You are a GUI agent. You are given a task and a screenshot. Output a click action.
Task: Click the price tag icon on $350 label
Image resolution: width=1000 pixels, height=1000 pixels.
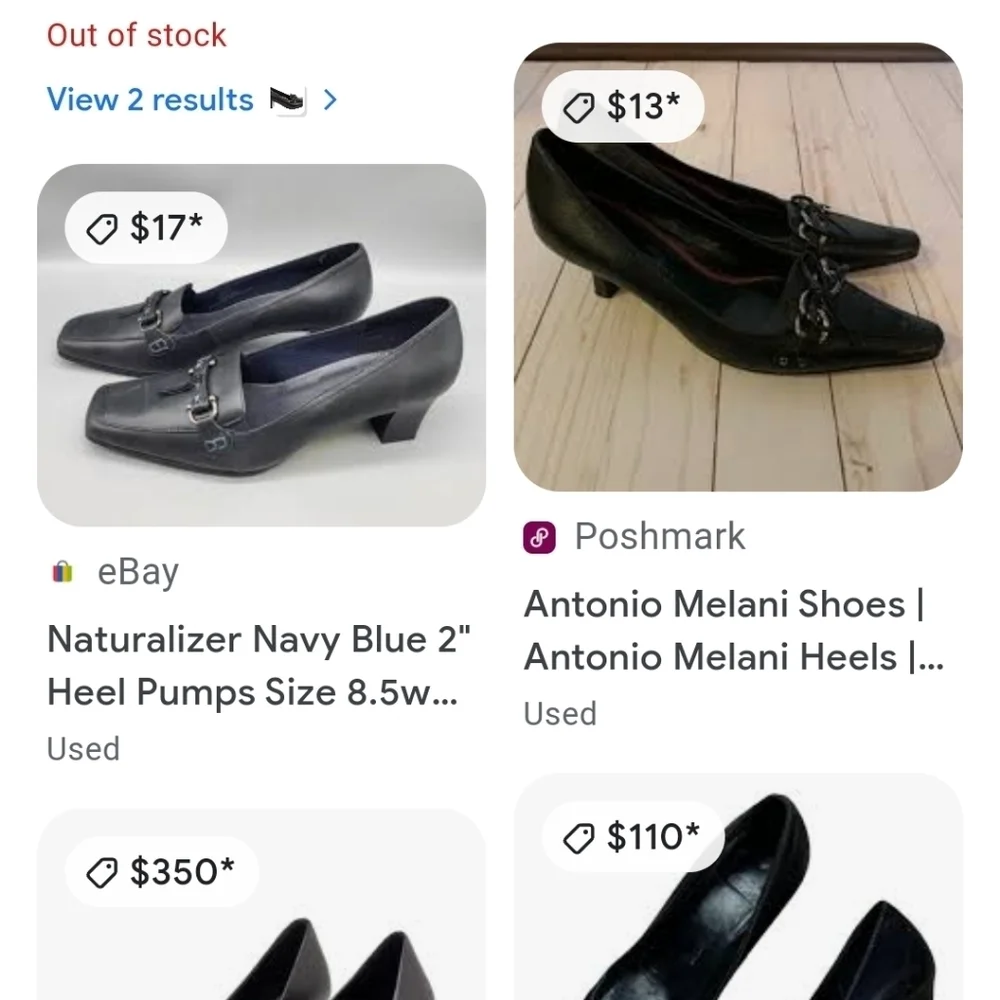tap(99, 871)
